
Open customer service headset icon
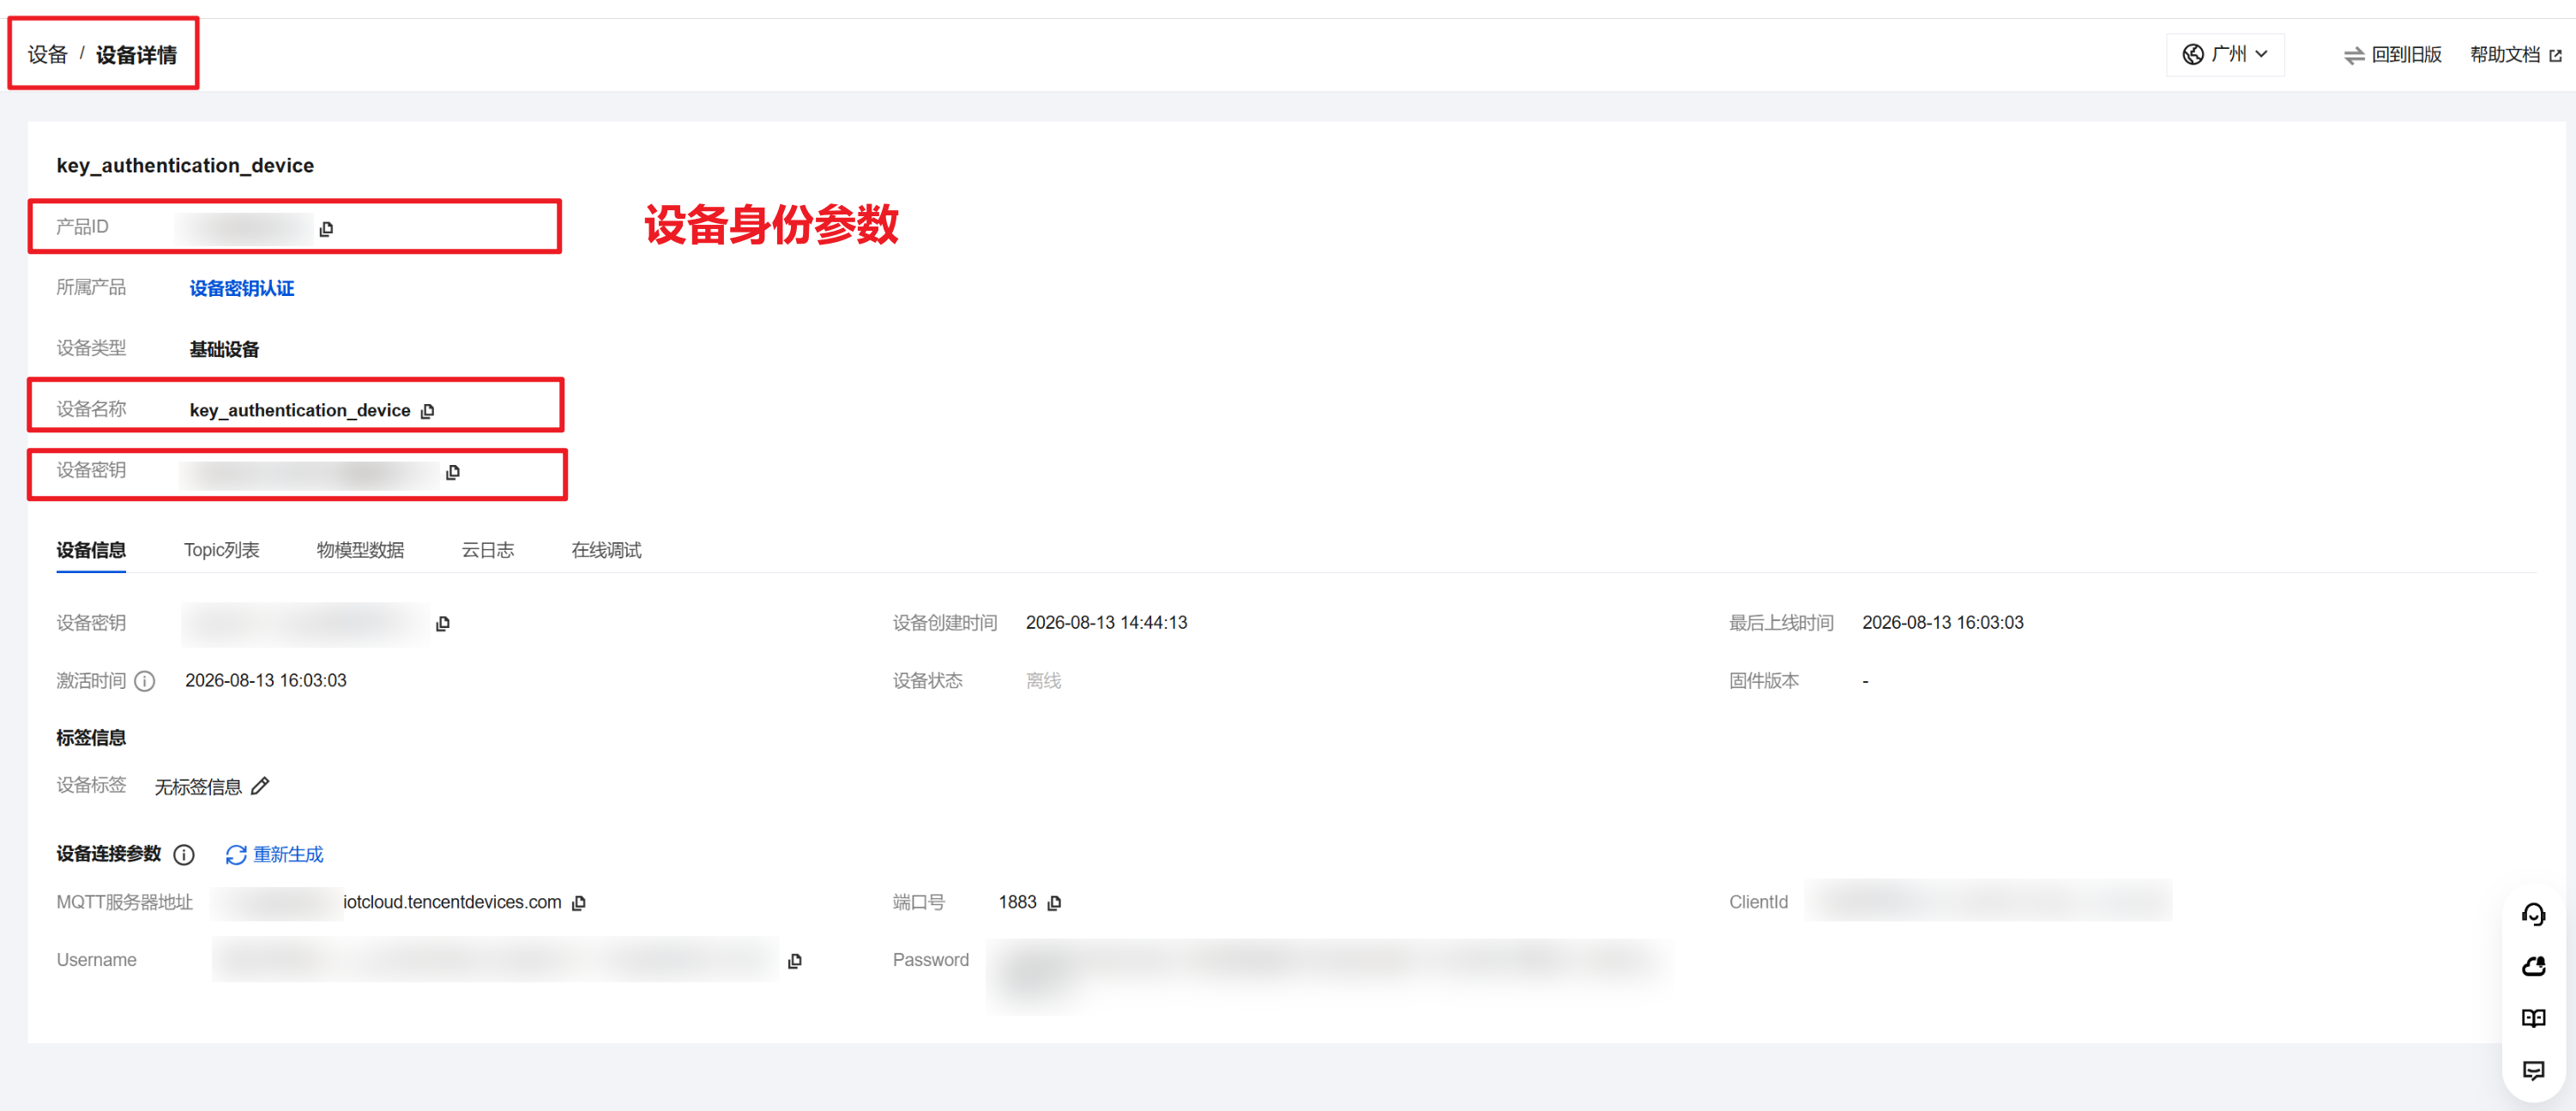[2533, 914]
